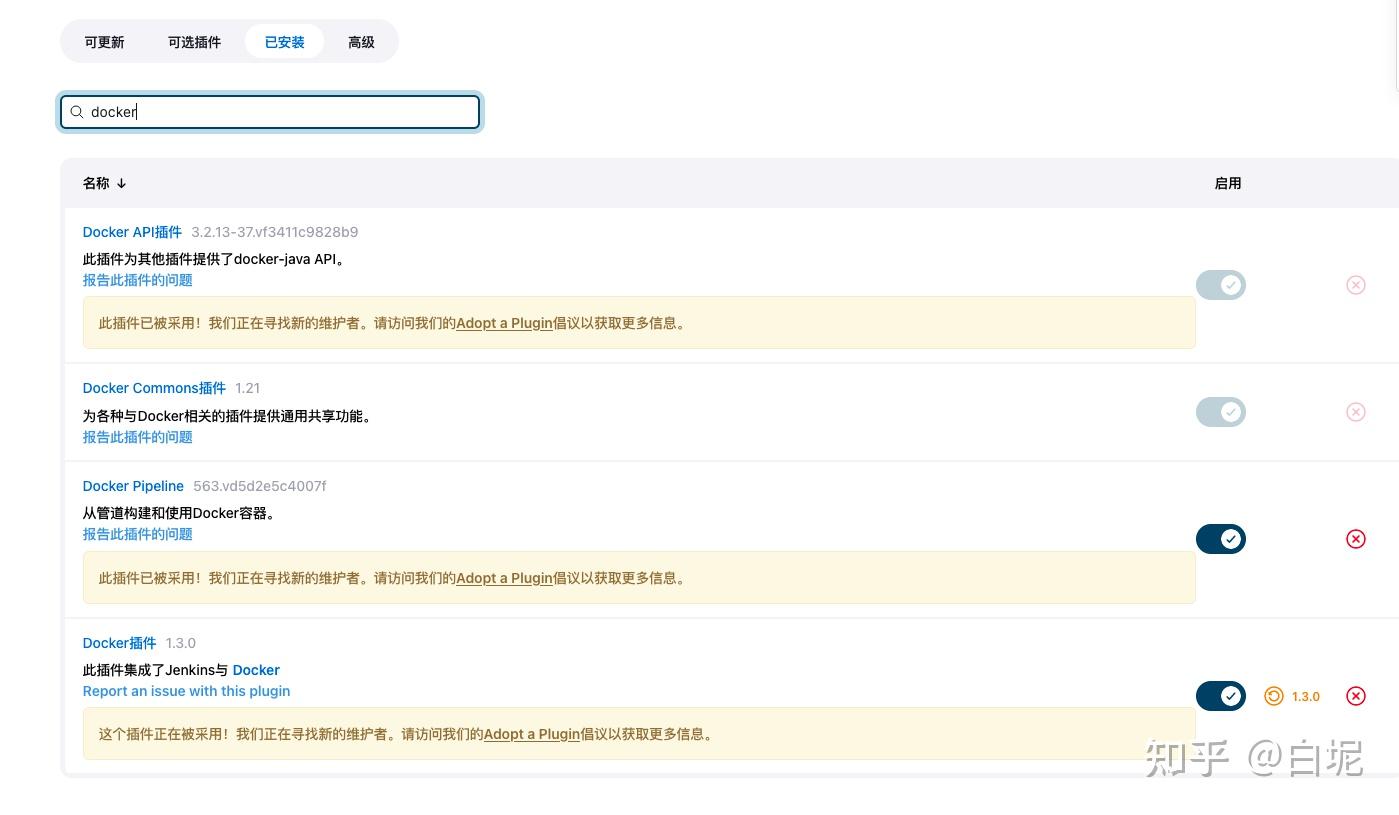1399x815 pixels.
Task: Open the Docker API插件 link
Action: 132,232
